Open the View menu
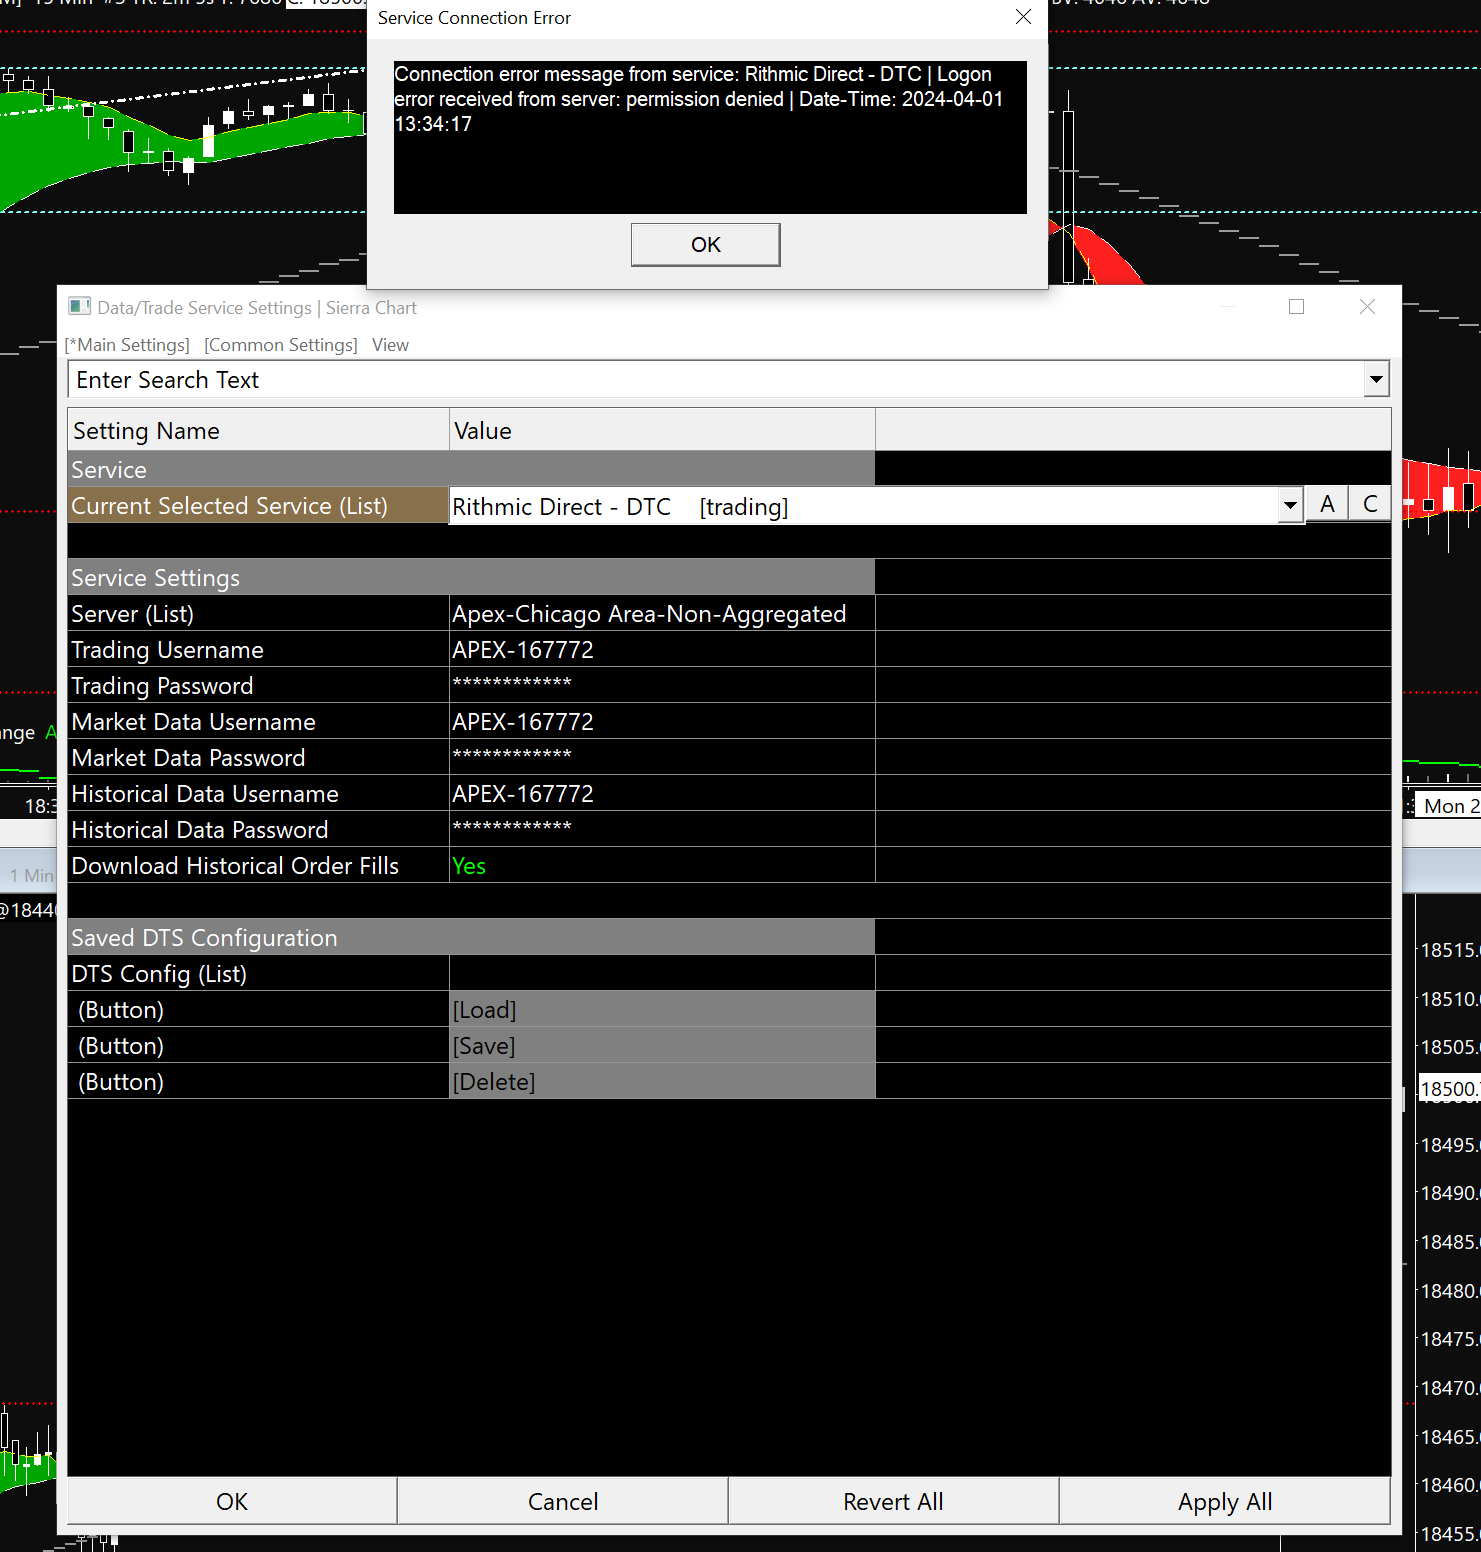 390,345
